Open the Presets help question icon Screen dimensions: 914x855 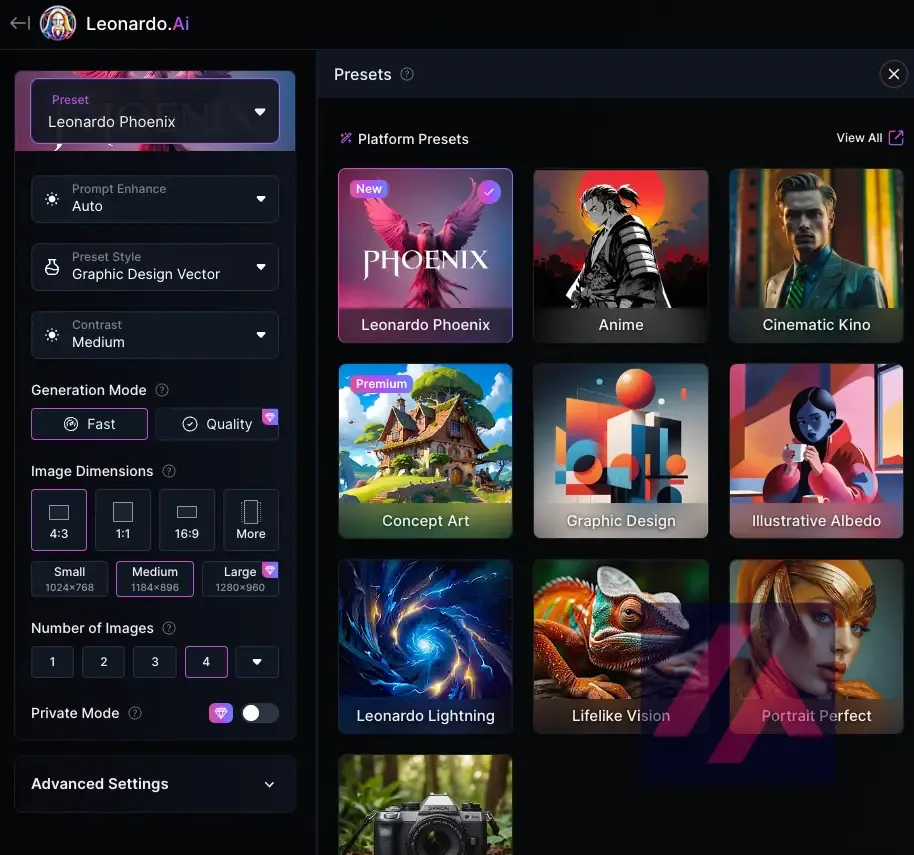pyautogui.click(x=407, y=74)
